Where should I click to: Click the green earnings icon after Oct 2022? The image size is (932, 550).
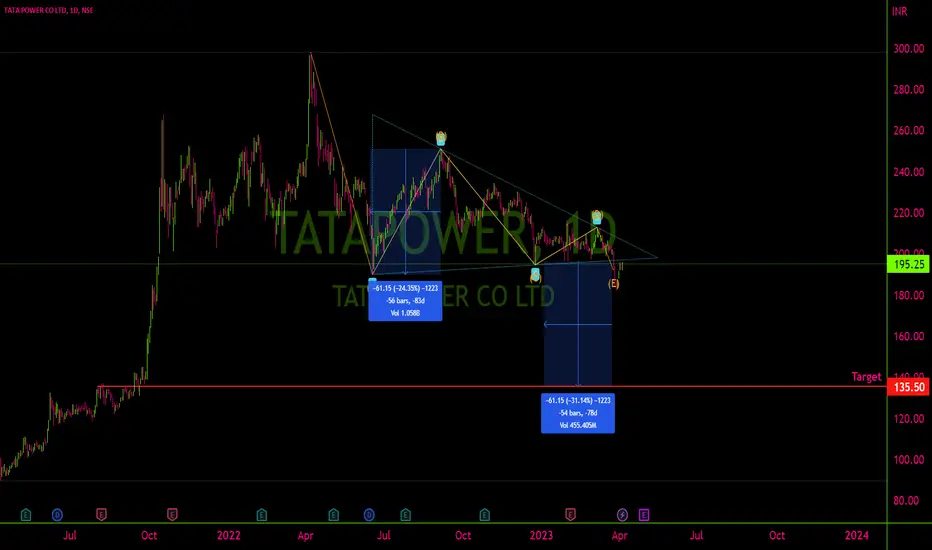(484, 514)
